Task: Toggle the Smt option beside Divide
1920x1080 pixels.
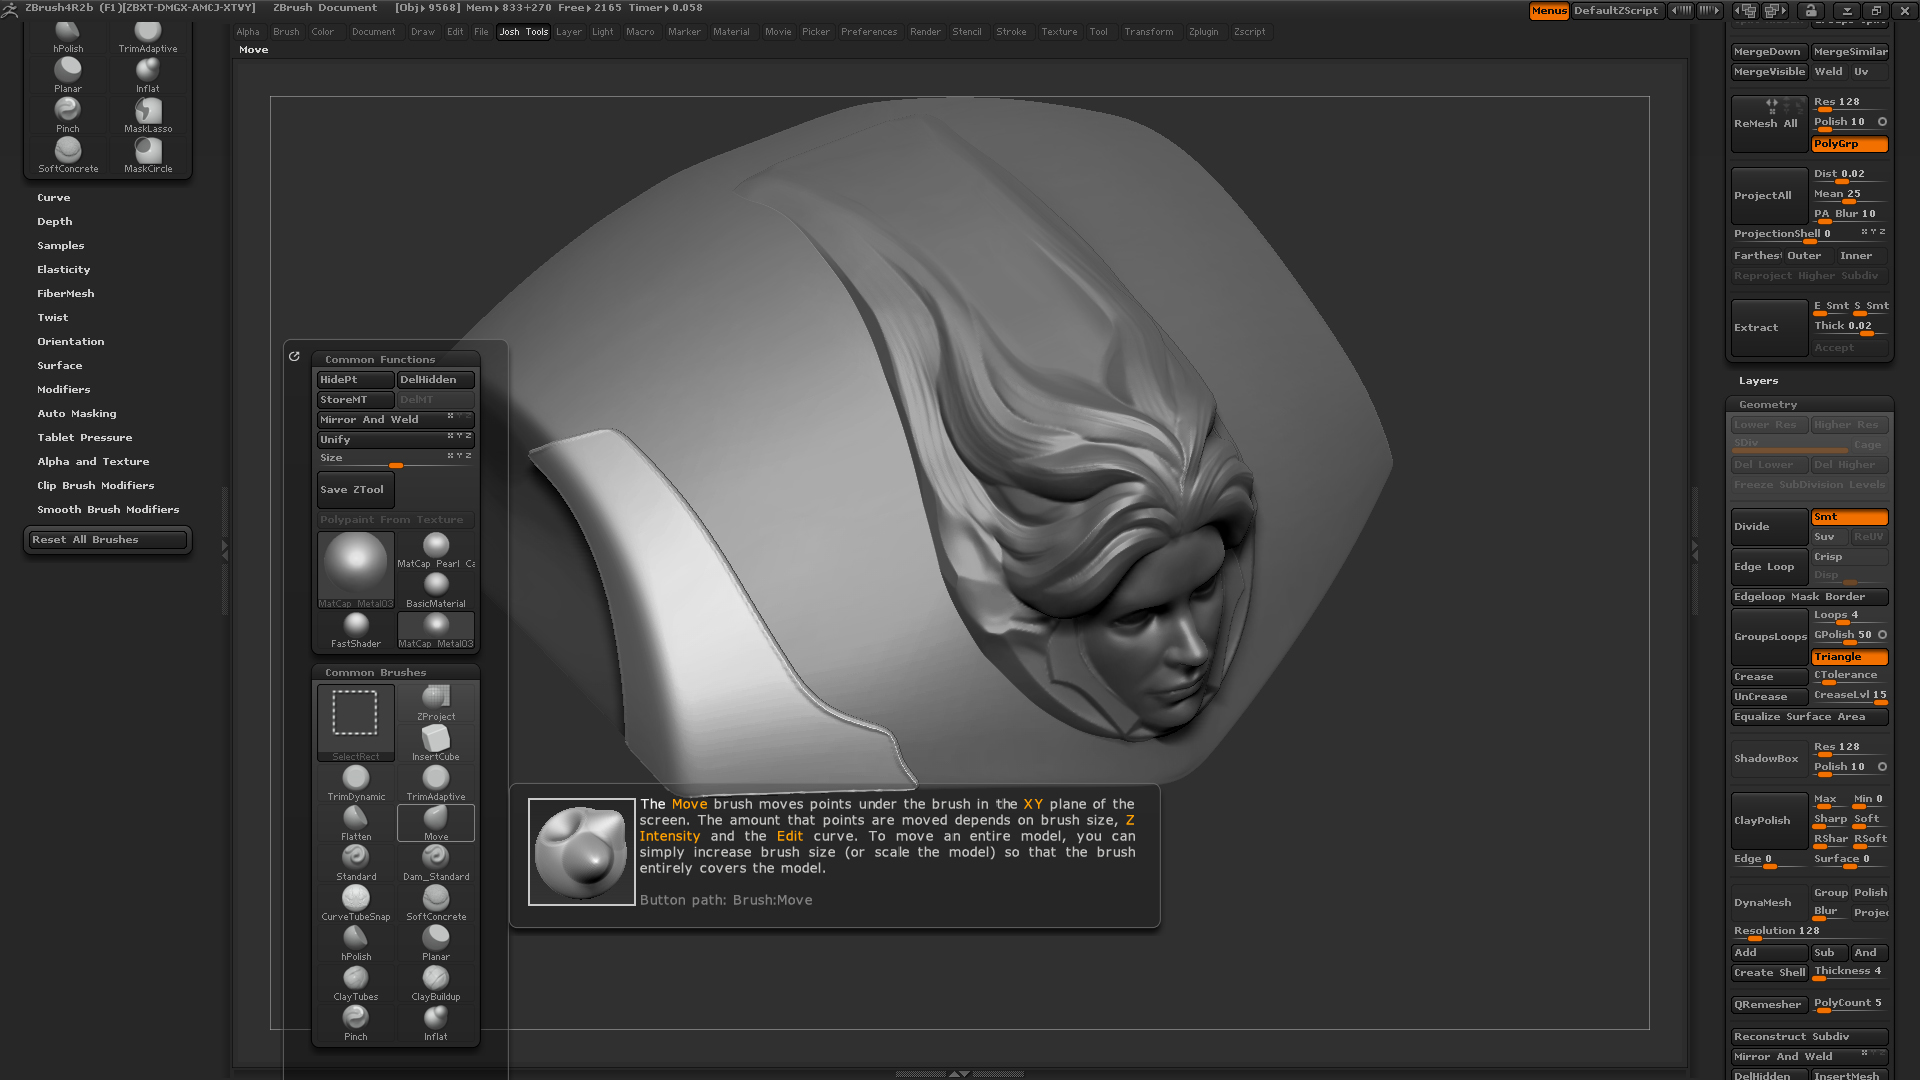Action: click(1849, 517)
